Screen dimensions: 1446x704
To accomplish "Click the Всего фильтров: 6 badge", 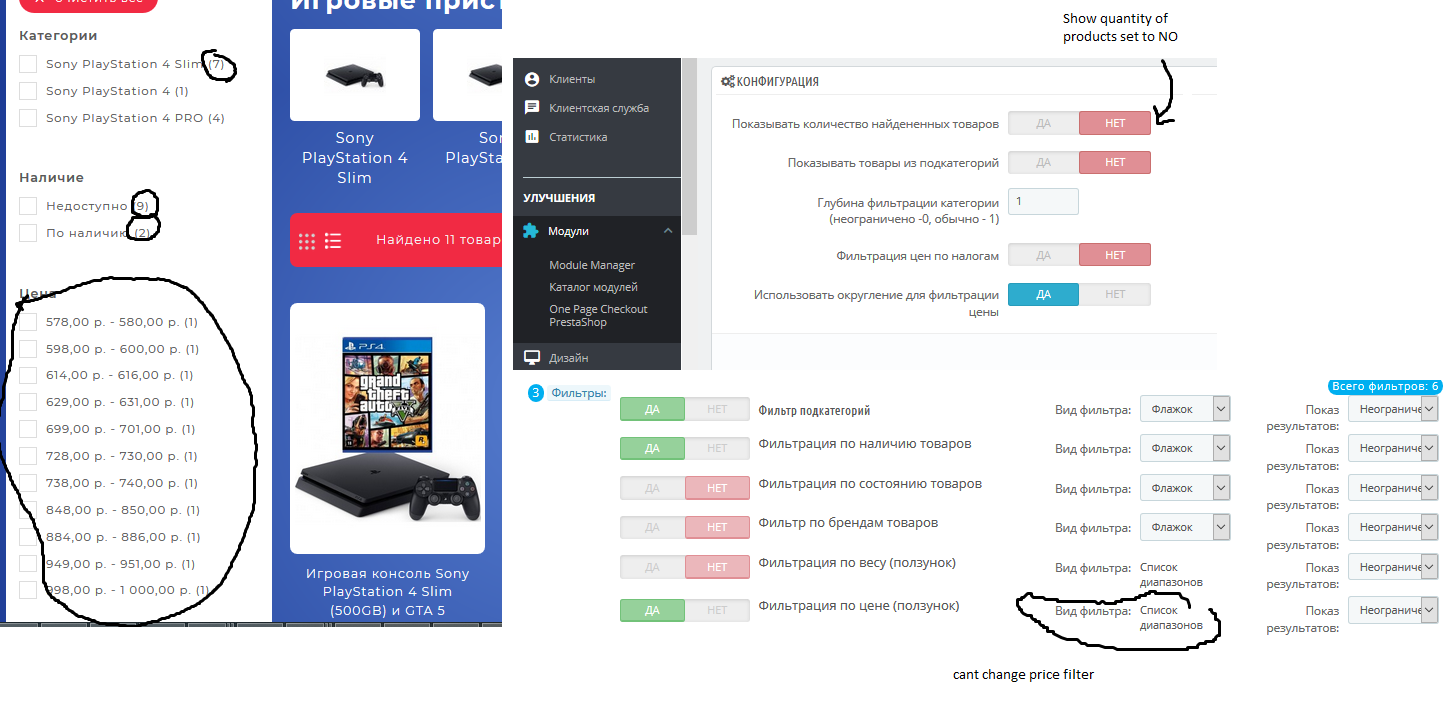I will coord(1384,386).
